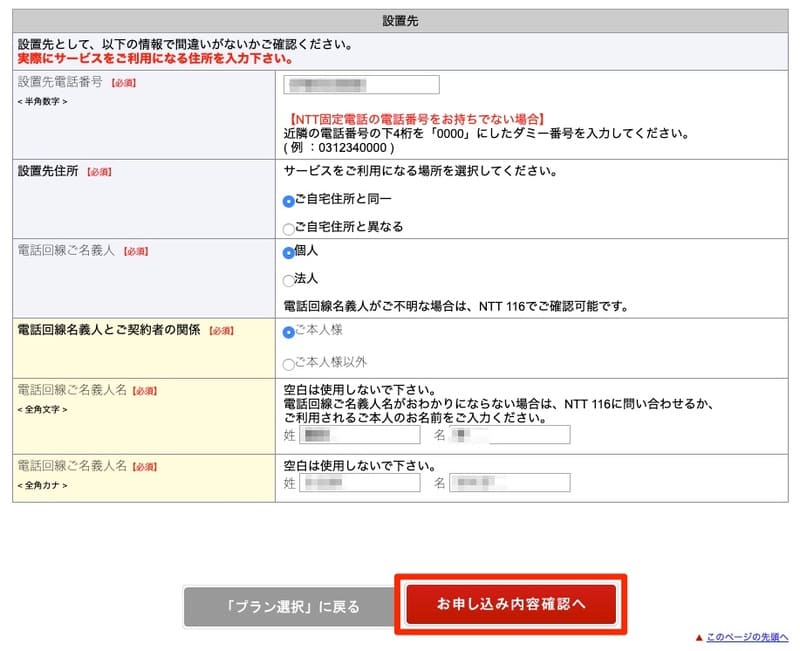The height and width of the screenshot is (651, 800).
Task: Select ご自宅住所と異なる radio button
Action: (288, 229)
